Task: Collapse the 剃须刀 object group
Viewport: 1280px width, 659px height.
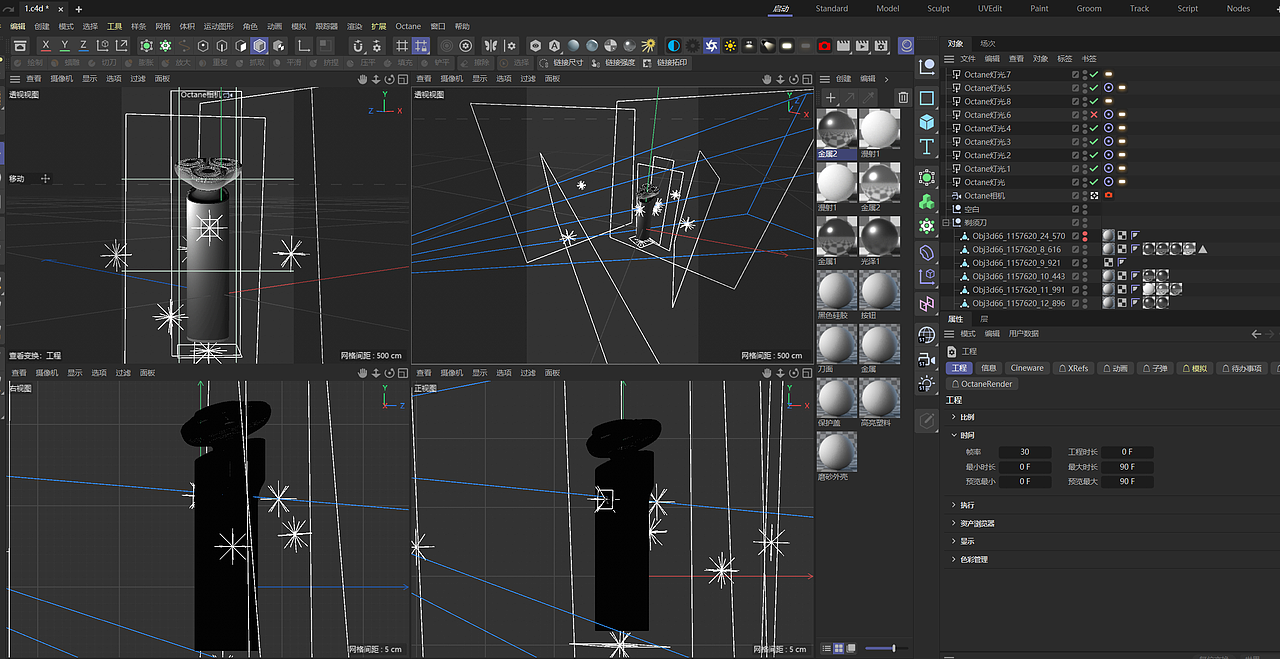Action: (x=946, y=223)
